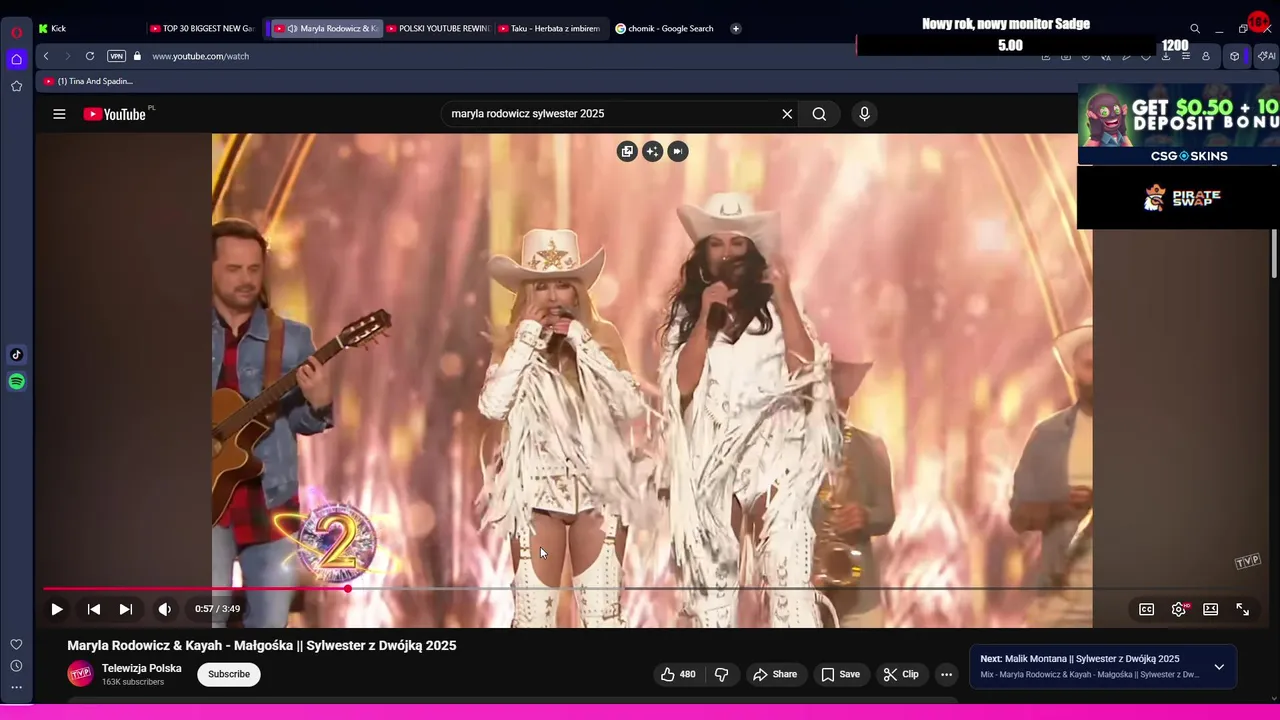This screenshot has width=1280, height=720.
Task: Open Tina And Spadin bookmark
Action: point(89,81)
